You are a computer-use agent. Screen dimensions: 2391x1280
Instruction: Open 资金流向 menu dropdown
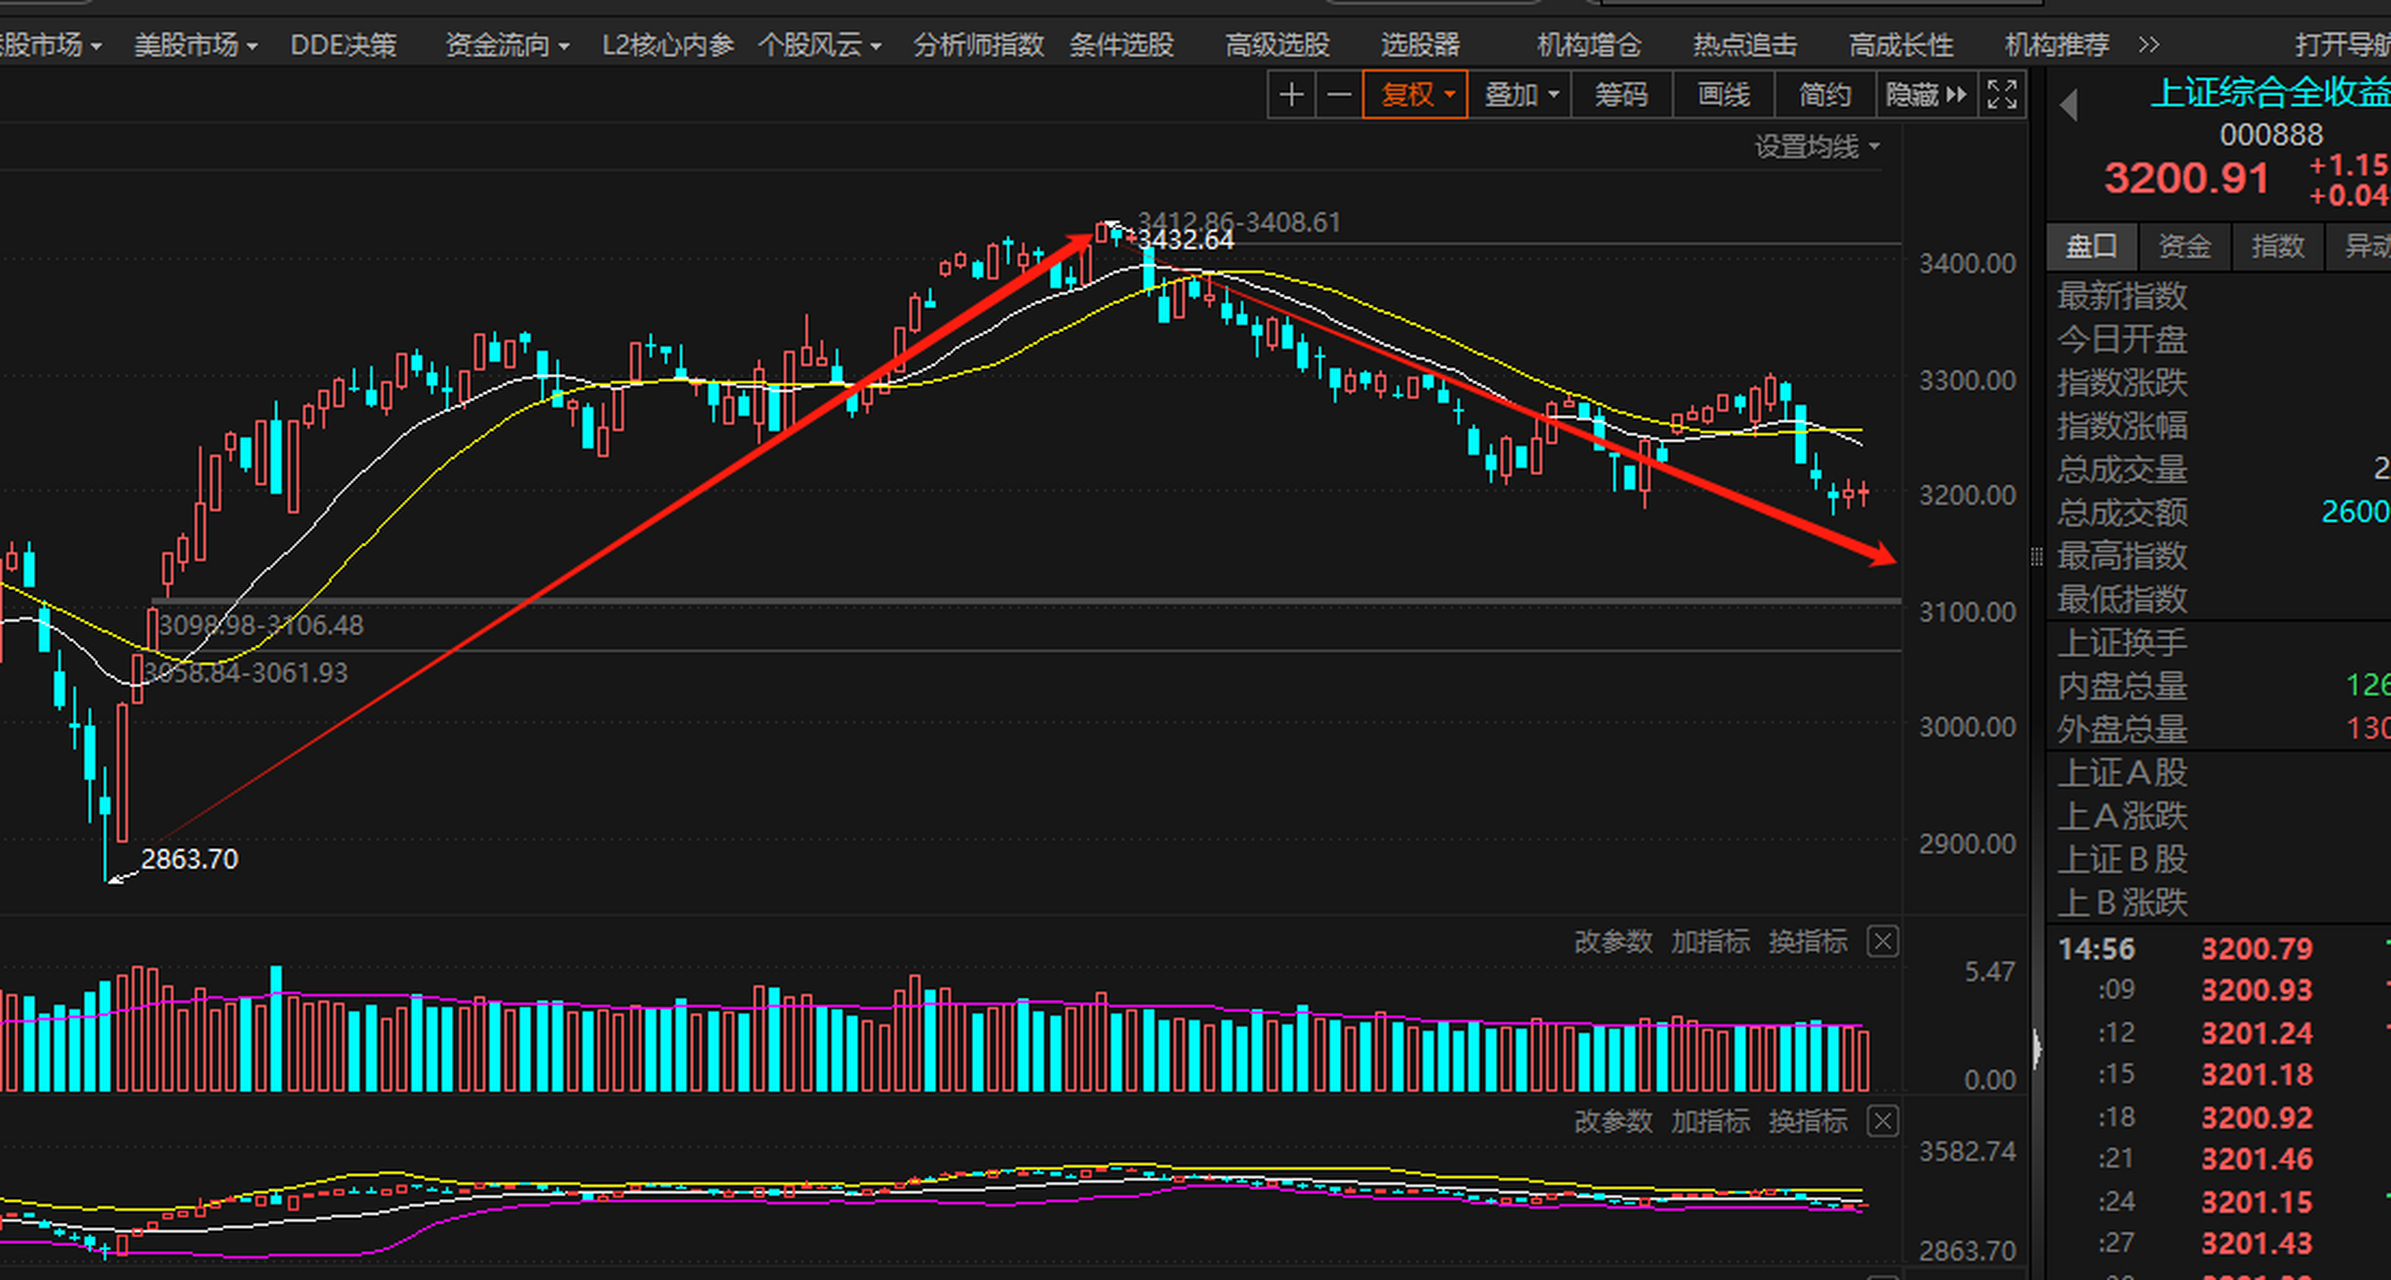507,45
